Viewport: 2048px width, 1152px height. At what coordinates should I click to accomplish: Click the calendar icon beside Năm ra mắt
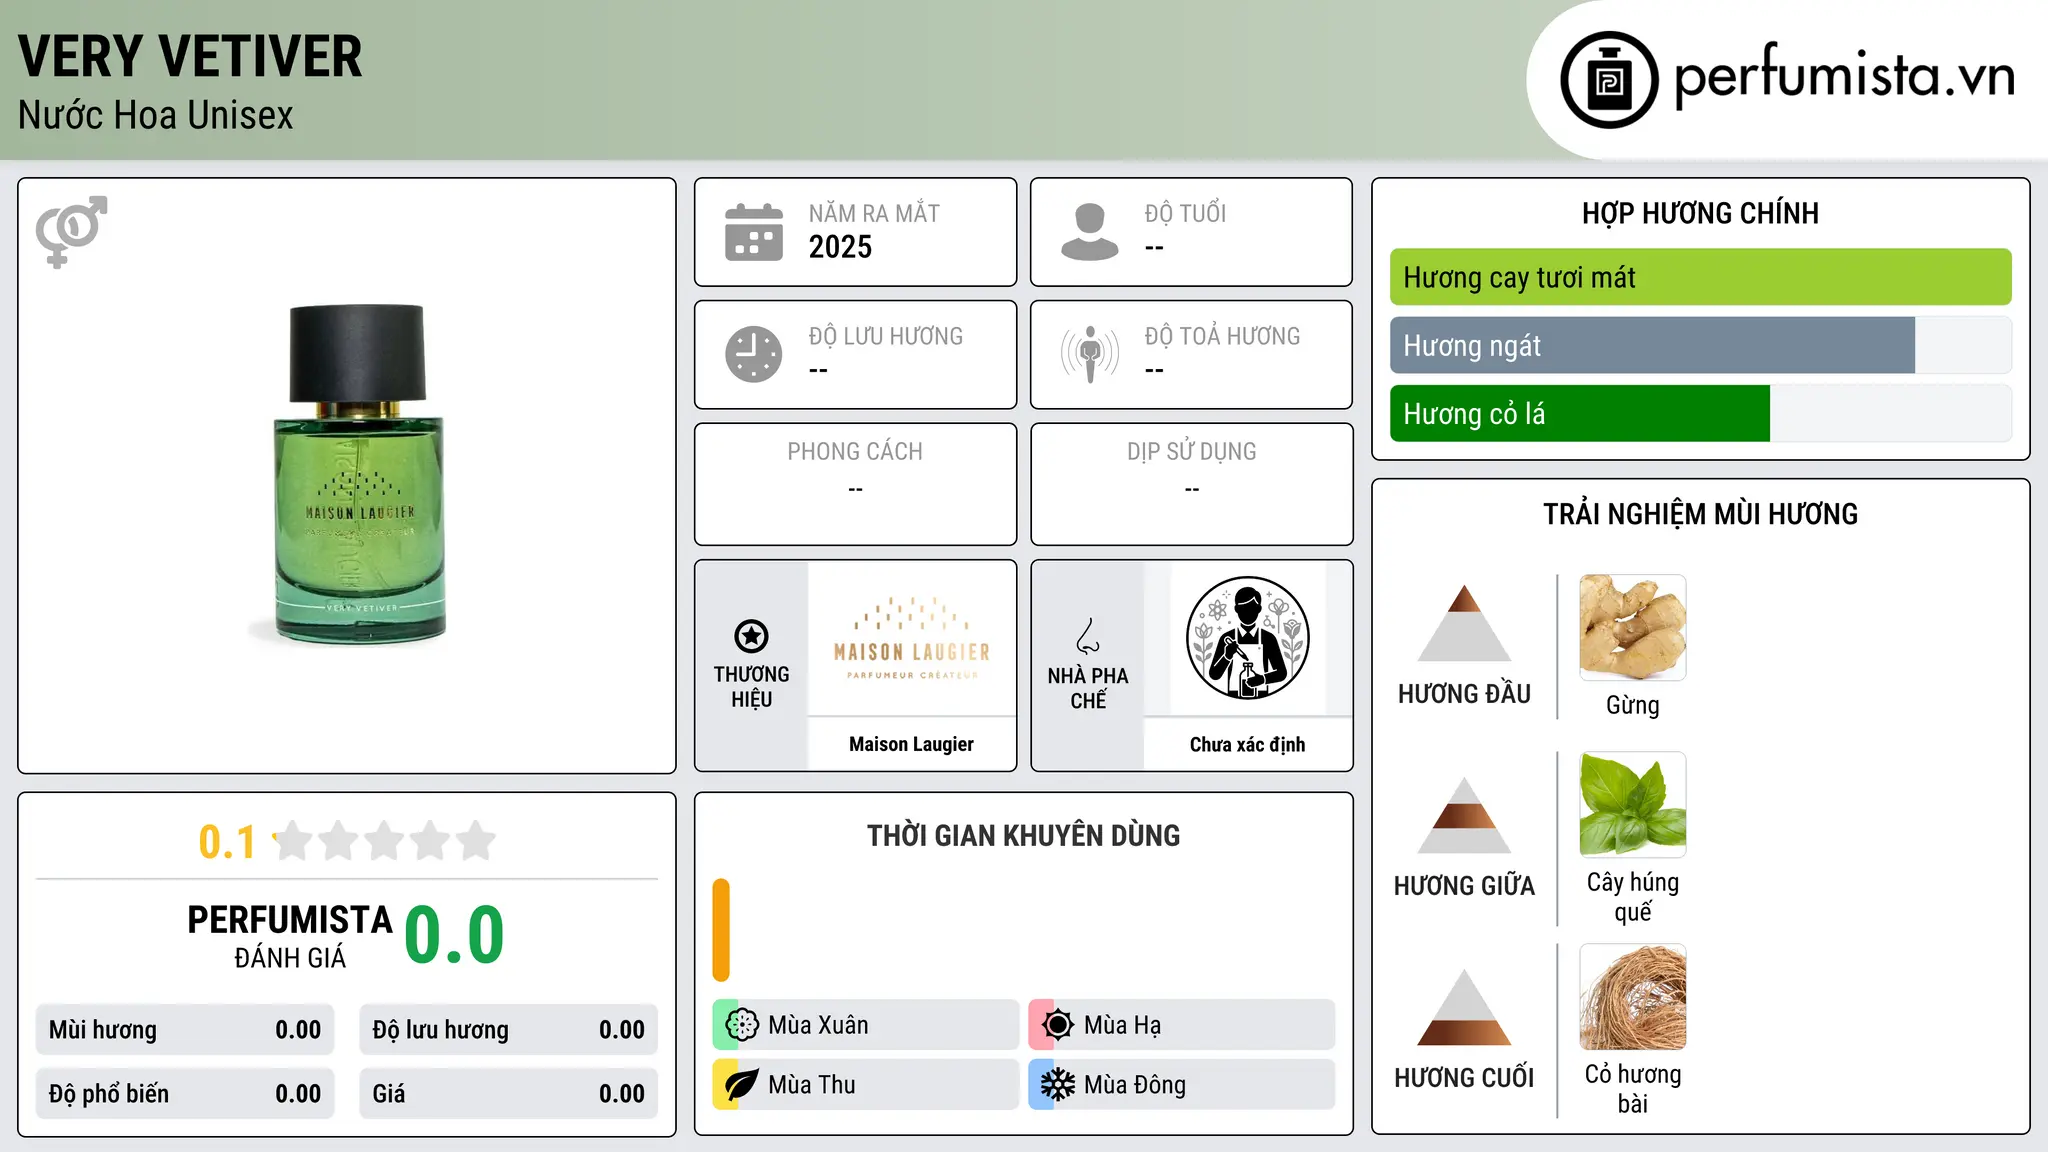754,232
